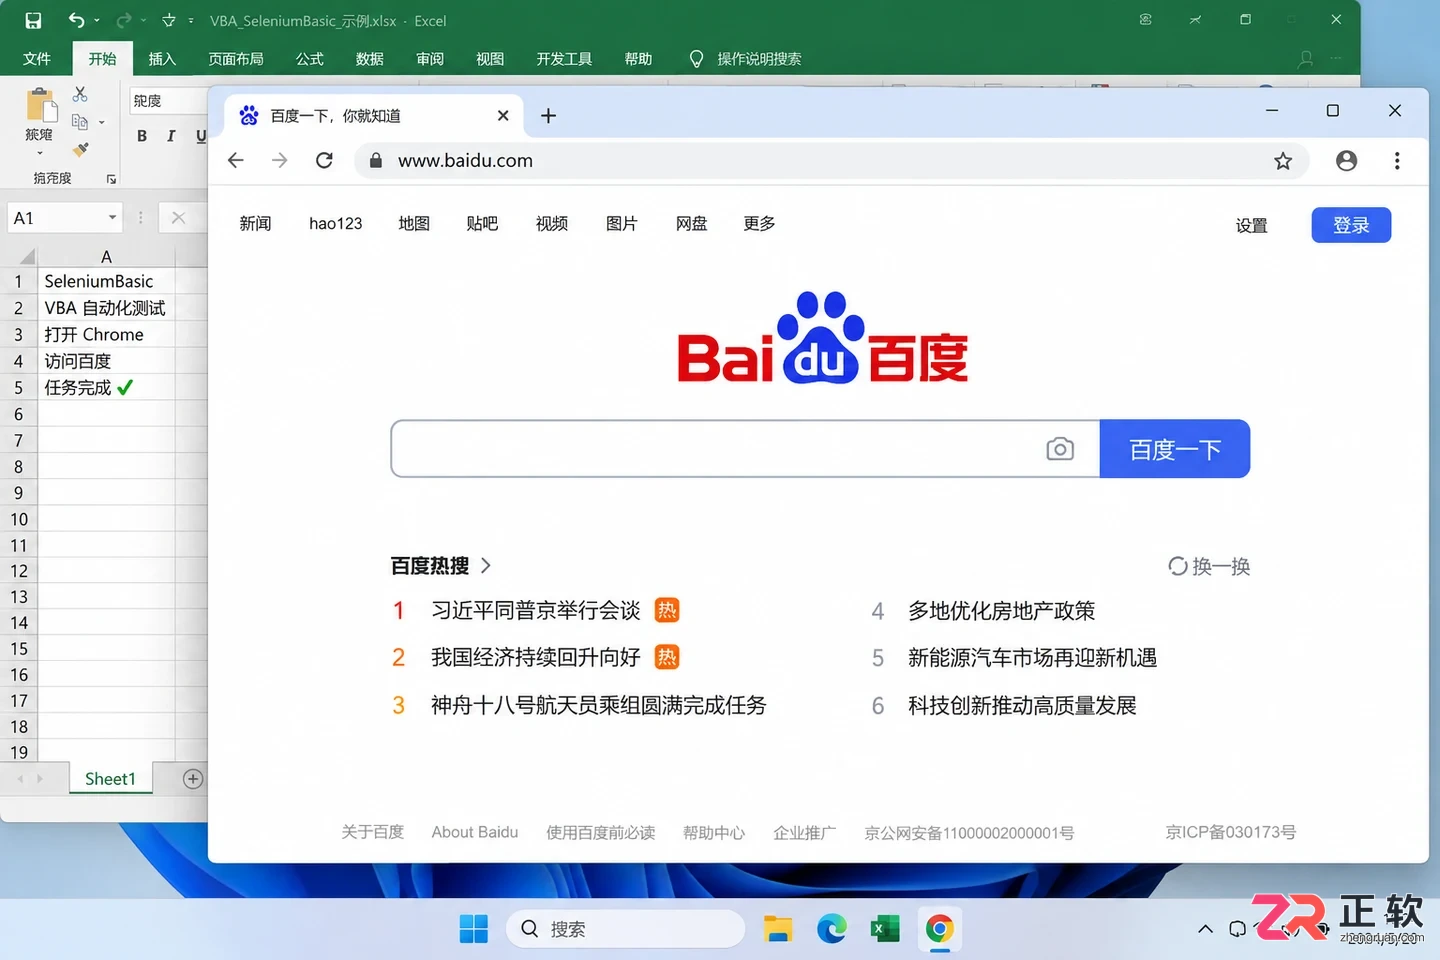This screenshot has height=960, width=1440.
Task: Open the clipboard group dialog launcher
Action: (x=111, y=179)
